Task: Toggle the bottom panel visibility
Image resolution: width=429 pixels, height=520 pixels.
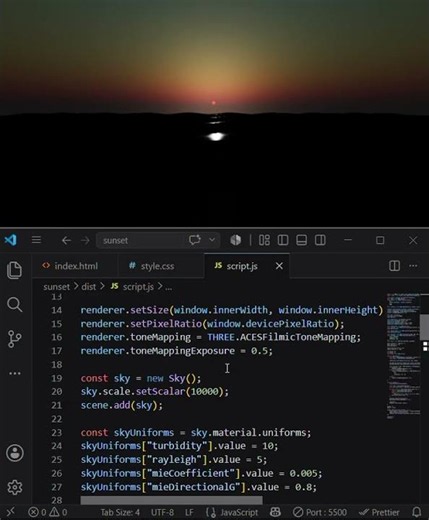Action: [302, 240]
